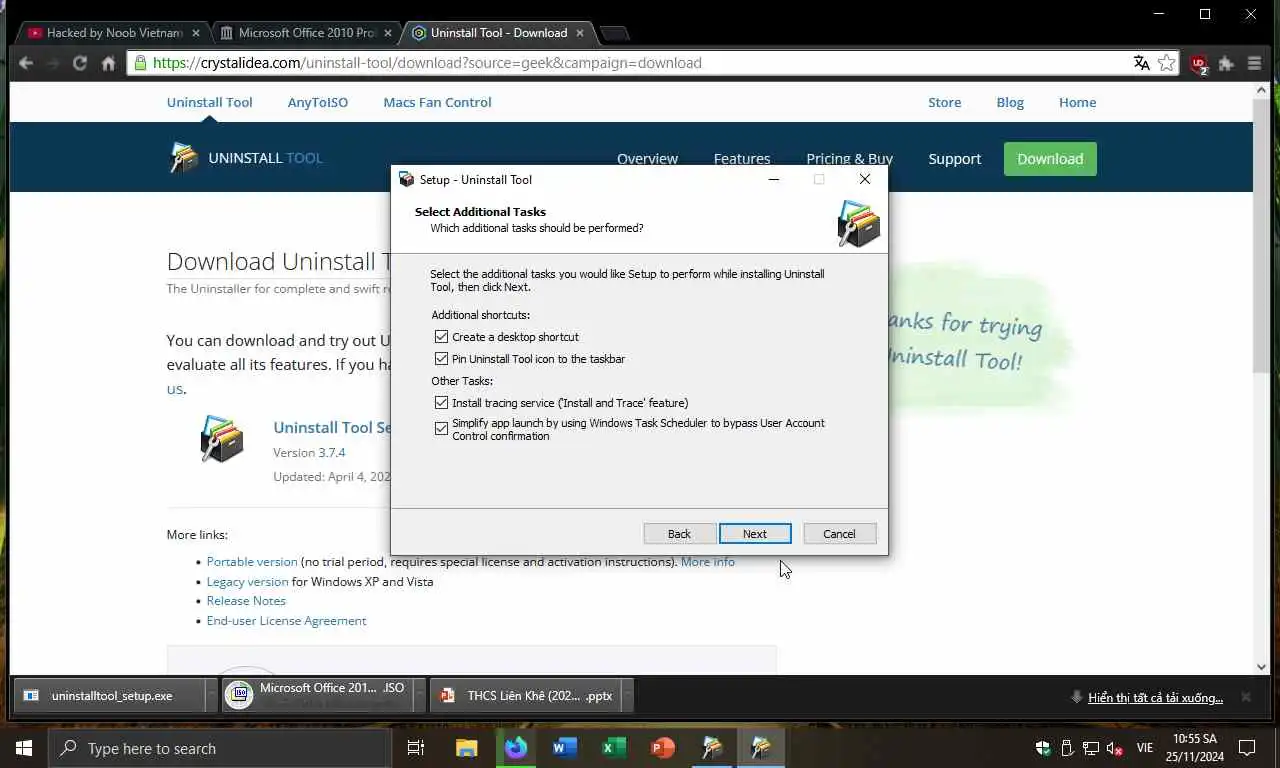The height and width of the screenshot is (768, 1280).
Task: Open the Windows Start menu
Action: (x=24, y=748)
